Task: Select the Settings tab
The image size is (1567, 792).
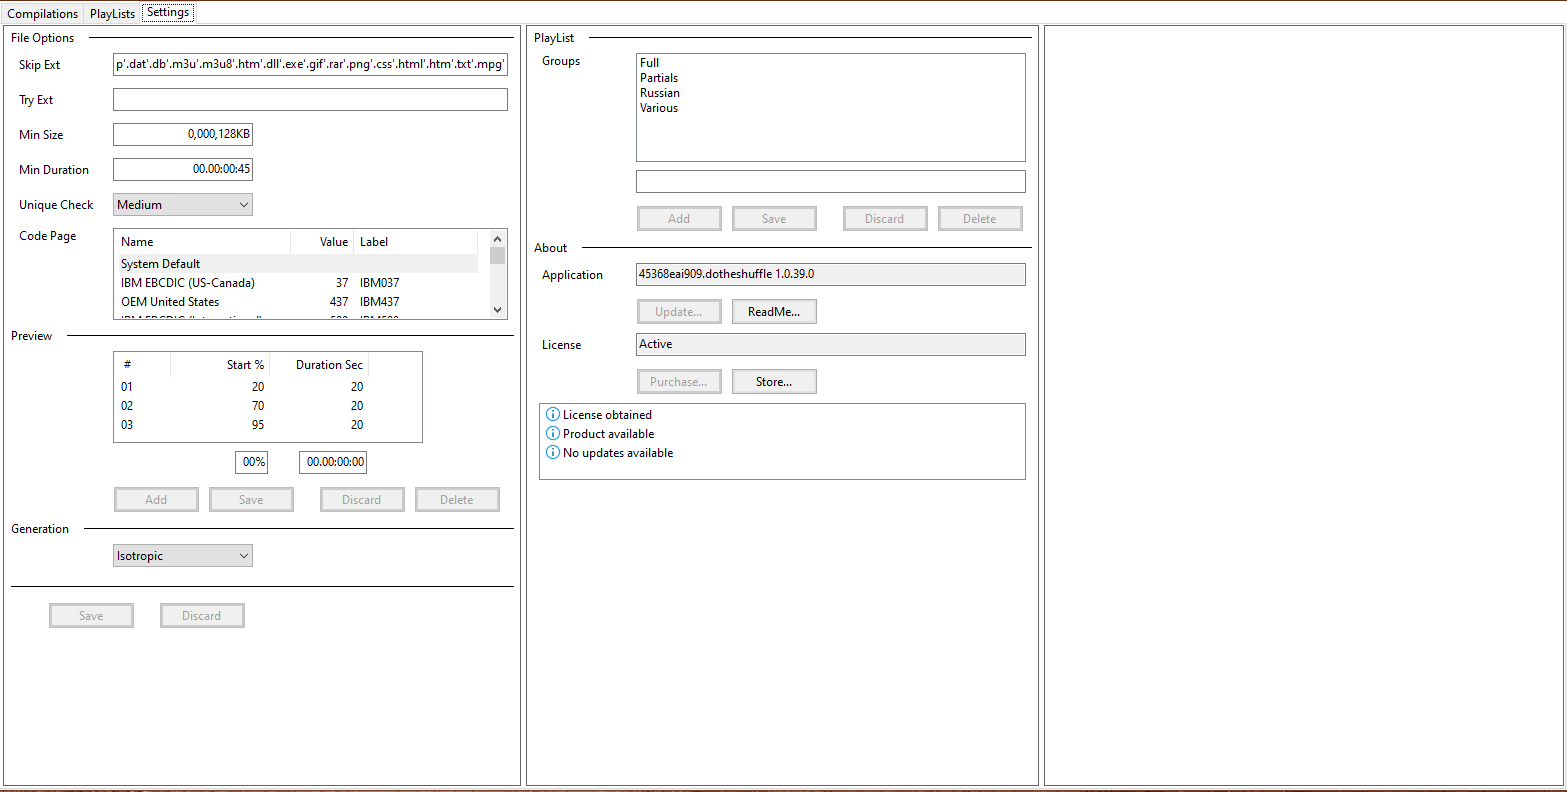Action: point(168,13)
